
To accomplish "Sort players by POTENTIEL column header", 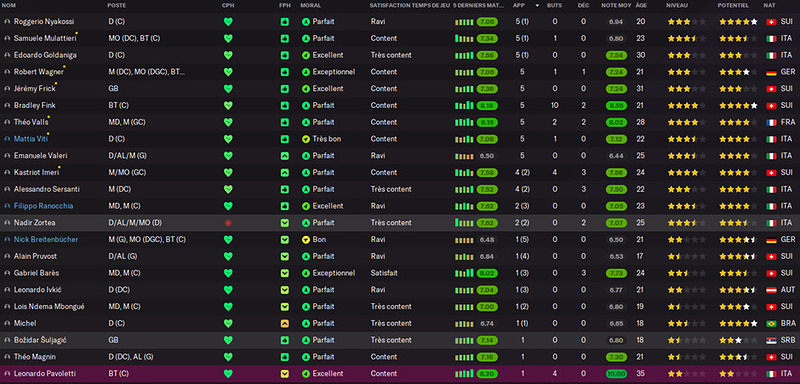I will 733,5.
